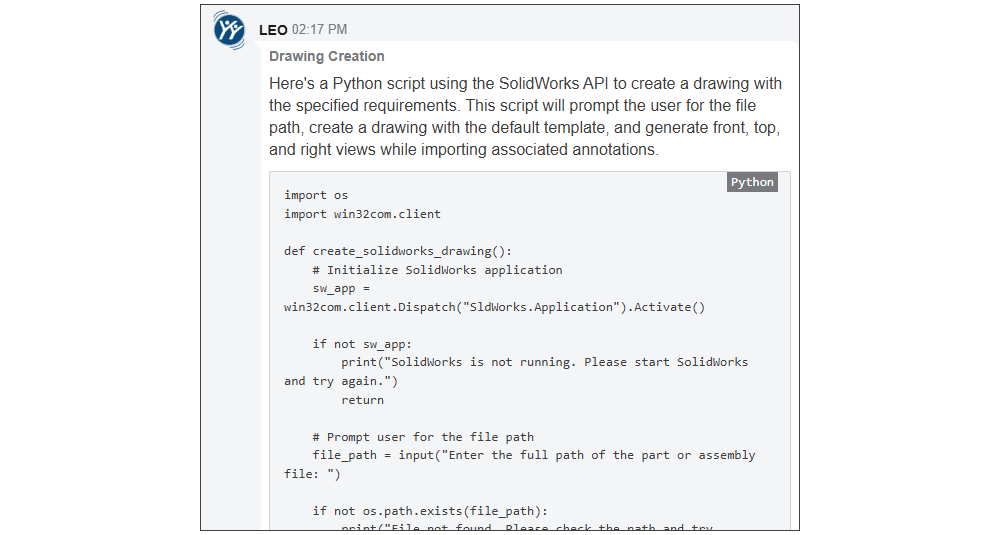Click the 'and try again.")' wrapped code line
Image resolution: width=1000 pixels, height=535 pixels.
point(341,381)
